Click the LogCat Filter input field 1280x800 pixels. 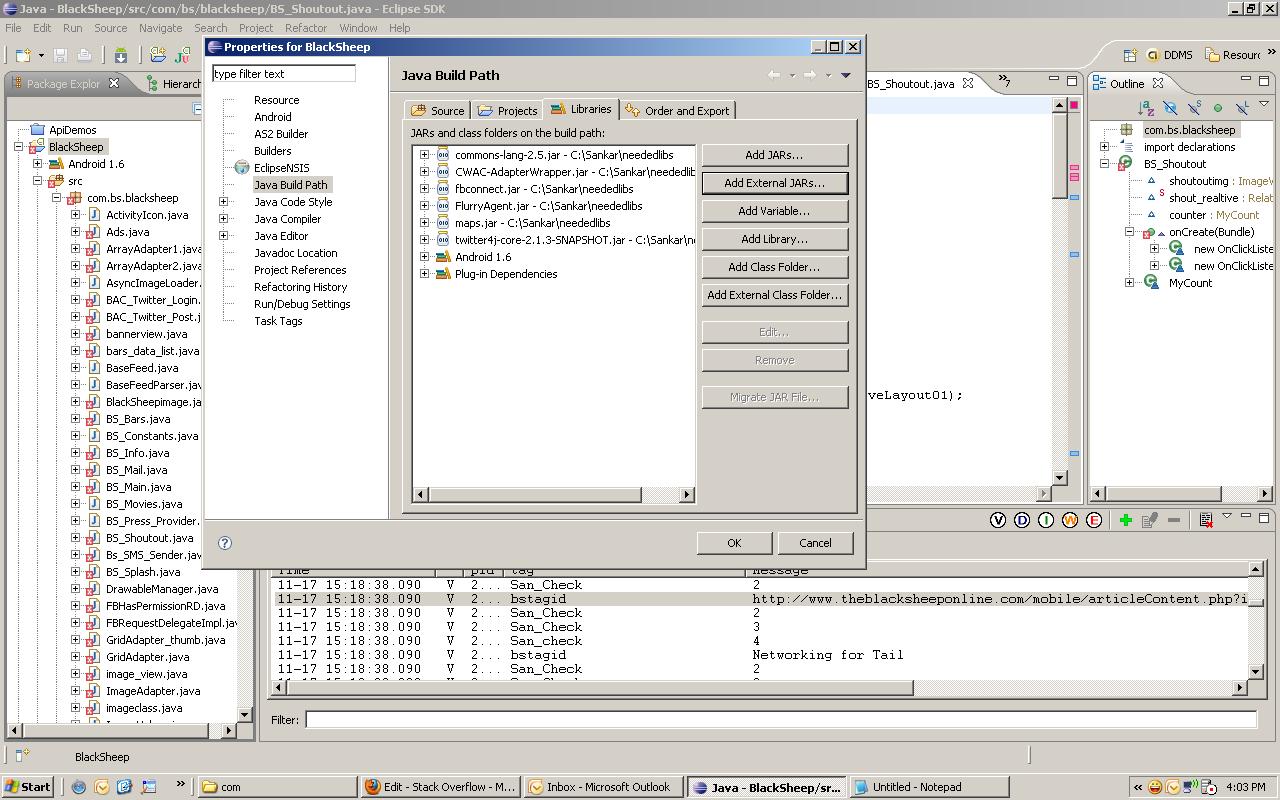coord(780,719)
